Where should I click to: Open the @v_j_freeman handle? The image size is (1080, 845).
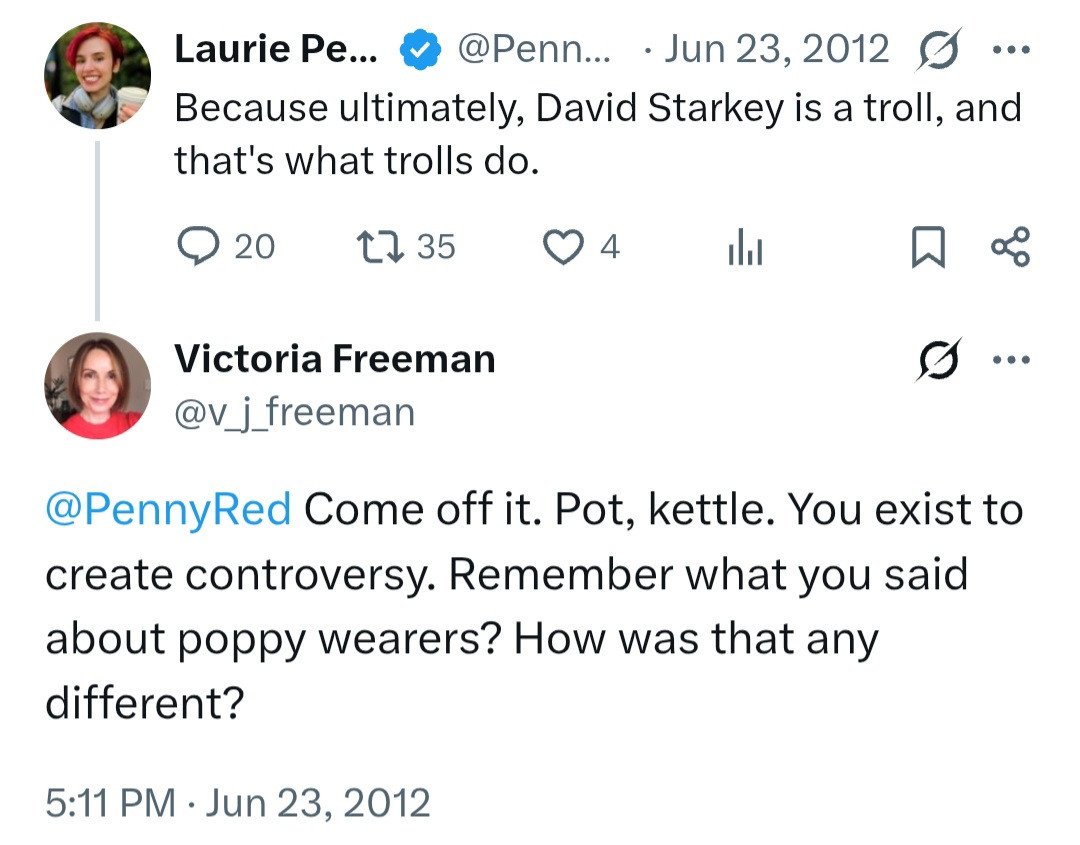[x=294, y=412]
